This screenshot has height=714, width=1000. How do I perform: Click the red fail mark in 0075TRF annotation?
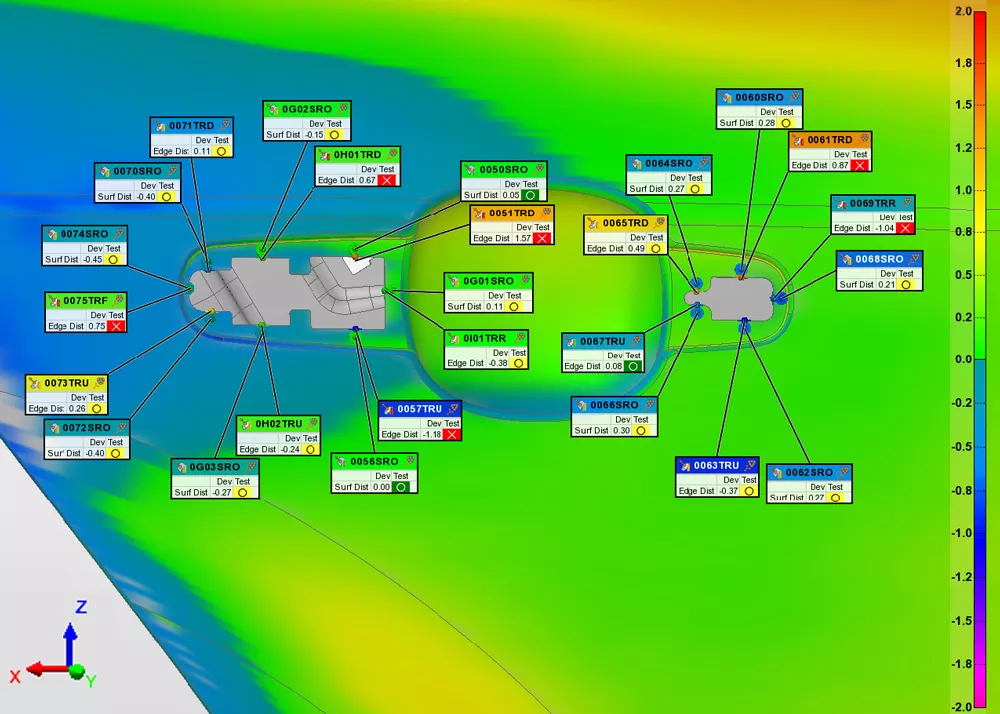click(x=116, y=326)
